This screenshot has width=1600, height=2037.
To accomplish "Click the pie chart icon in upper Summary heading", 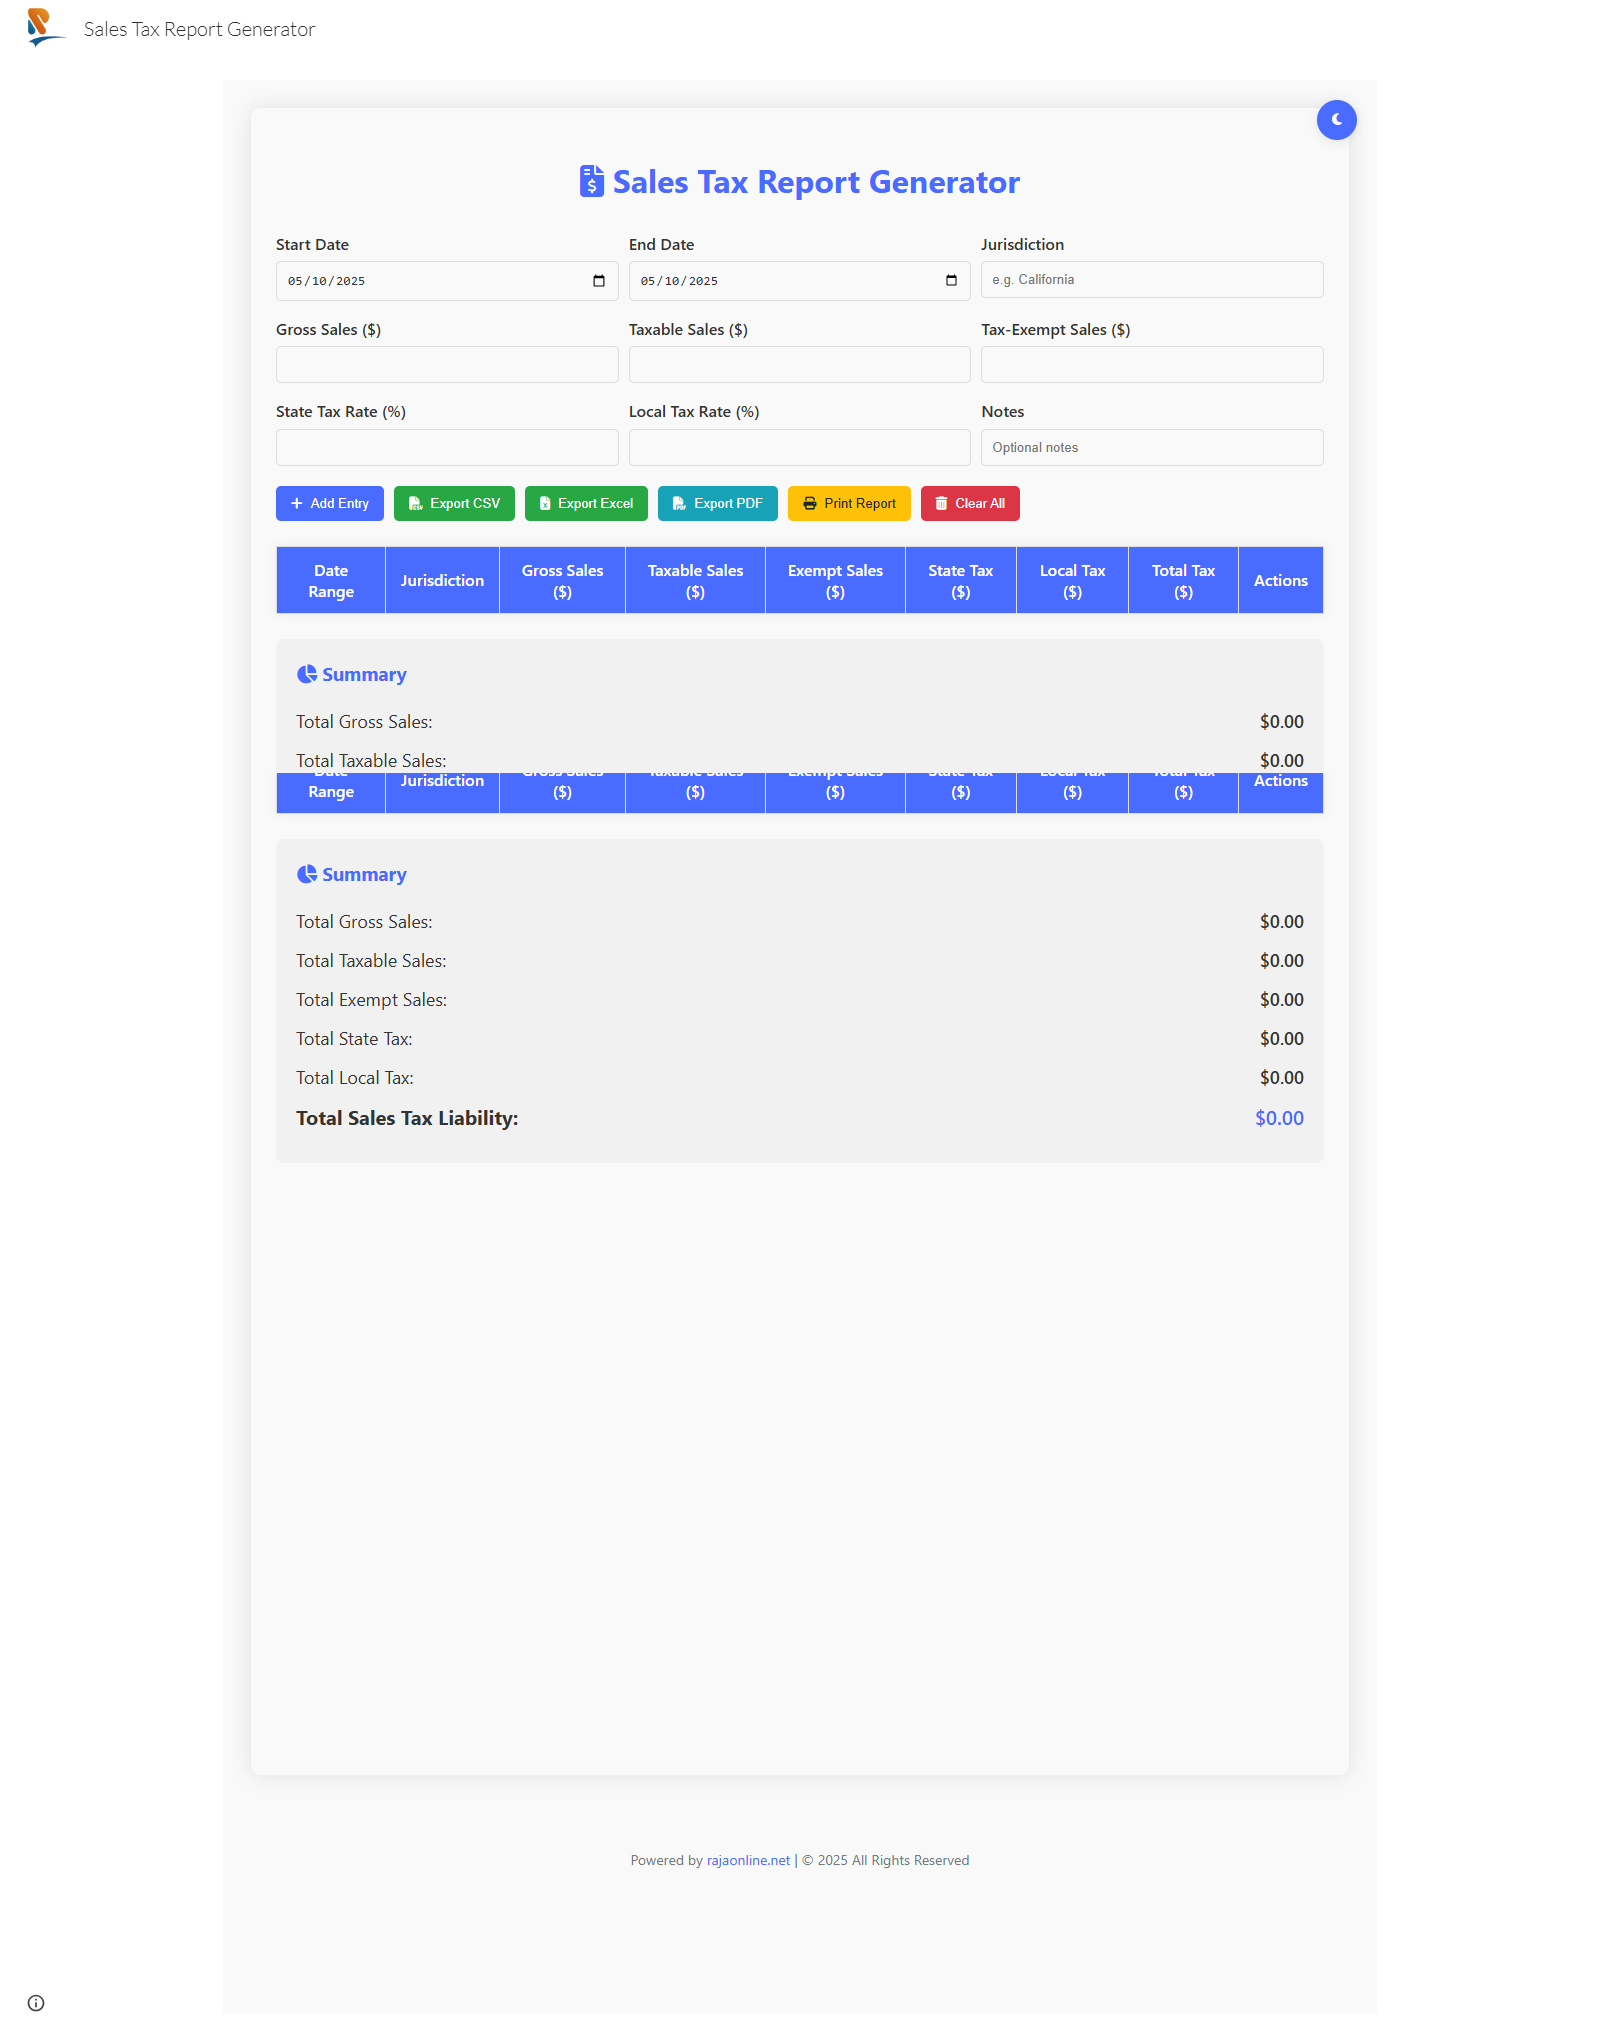I will tap(307, 674).
